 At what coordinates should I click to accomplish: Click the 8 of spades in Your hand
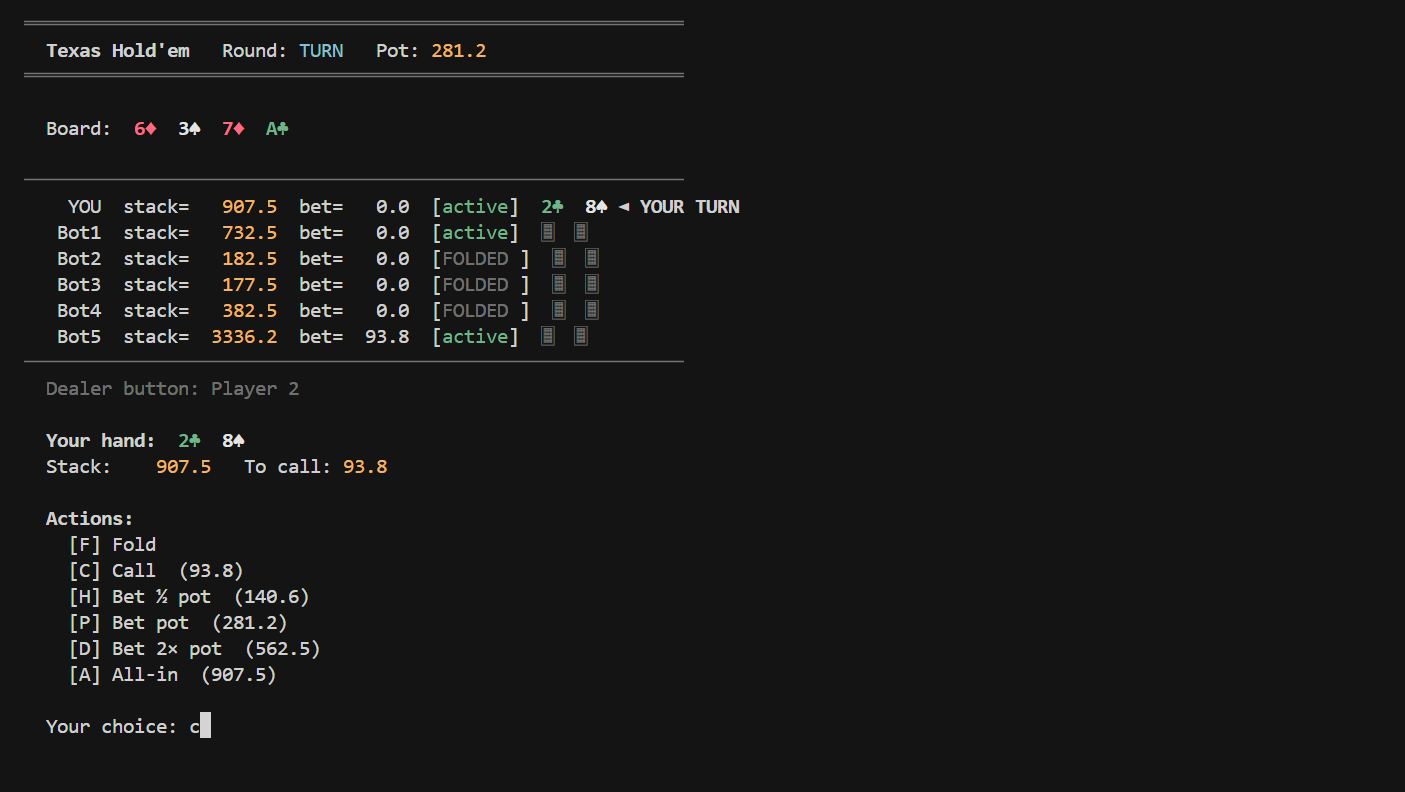[233, 441]
